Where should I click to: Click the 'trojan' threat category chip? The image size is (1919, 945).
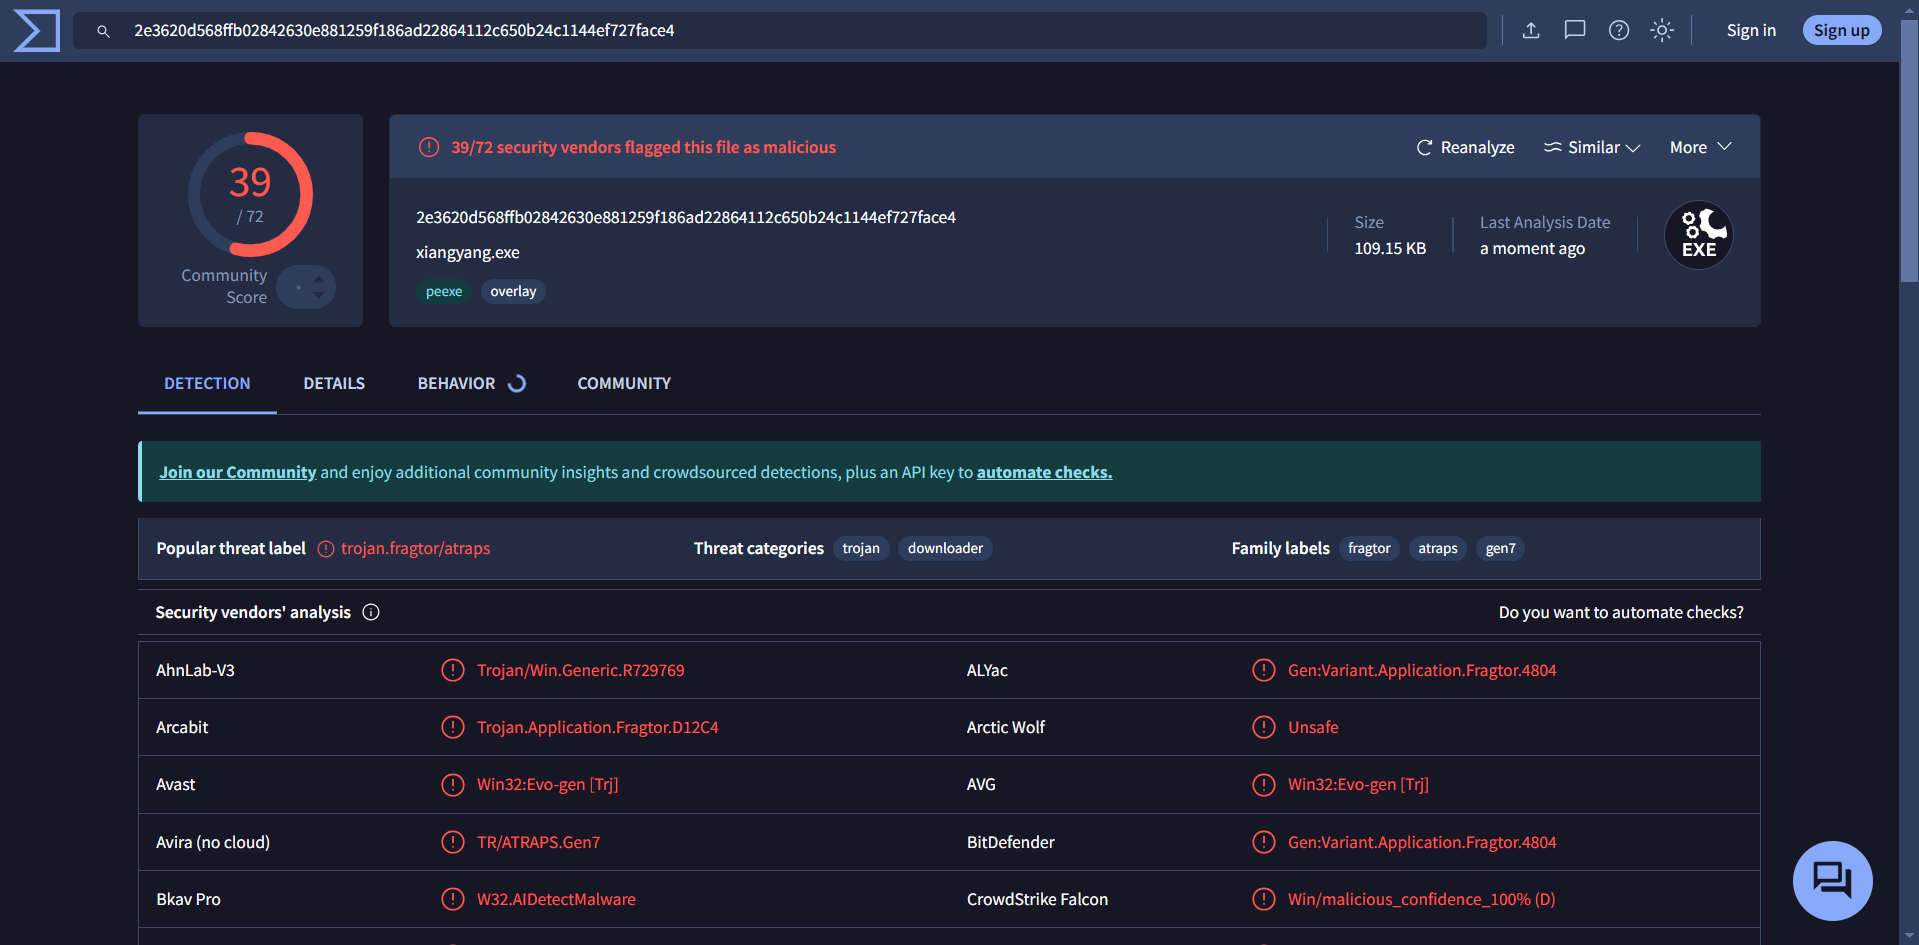(x=861, y=549)
